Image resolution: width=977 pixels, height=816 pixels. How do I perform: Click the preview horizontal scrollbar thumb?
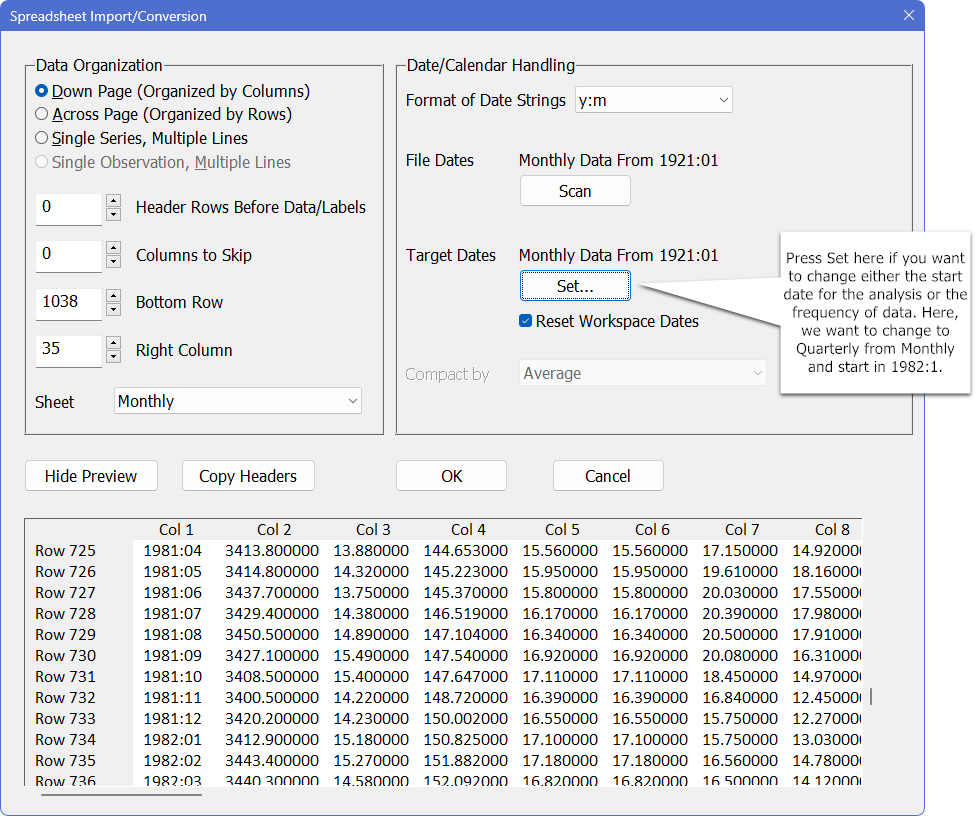pyautogui.click(x=121, y=795)
